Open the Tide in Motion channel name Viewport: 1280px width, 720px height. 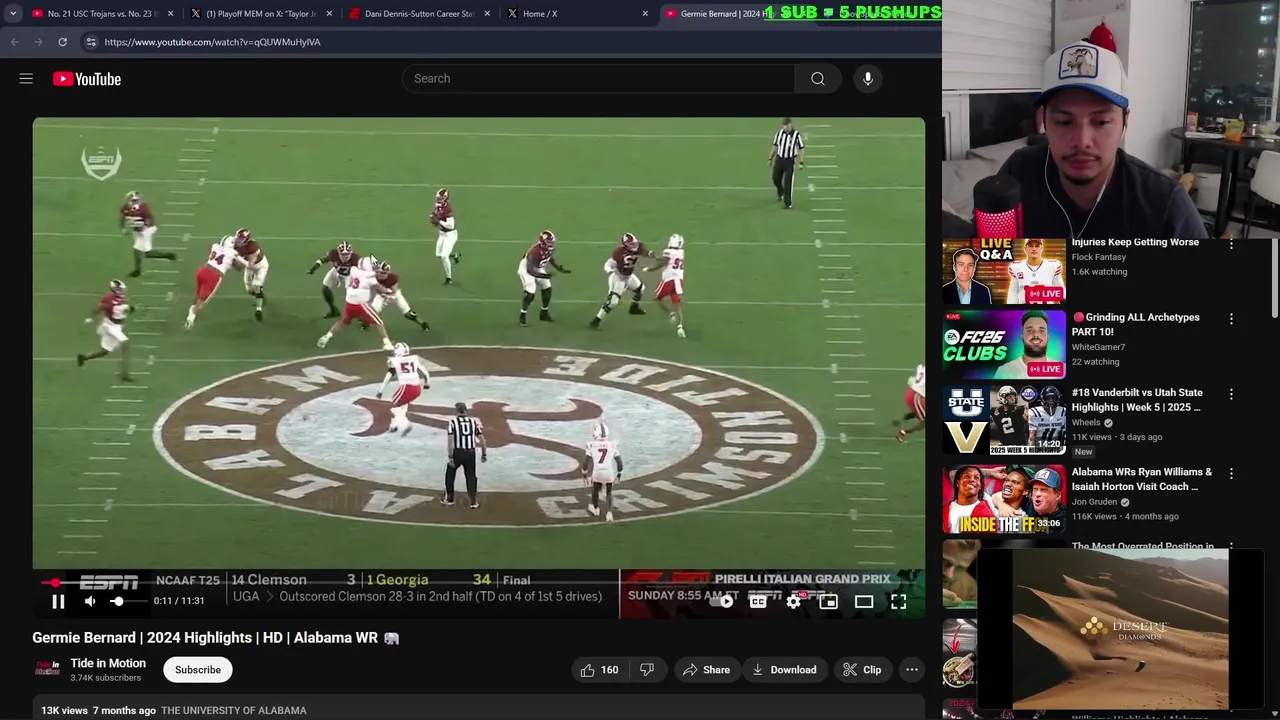coord(108,663)
